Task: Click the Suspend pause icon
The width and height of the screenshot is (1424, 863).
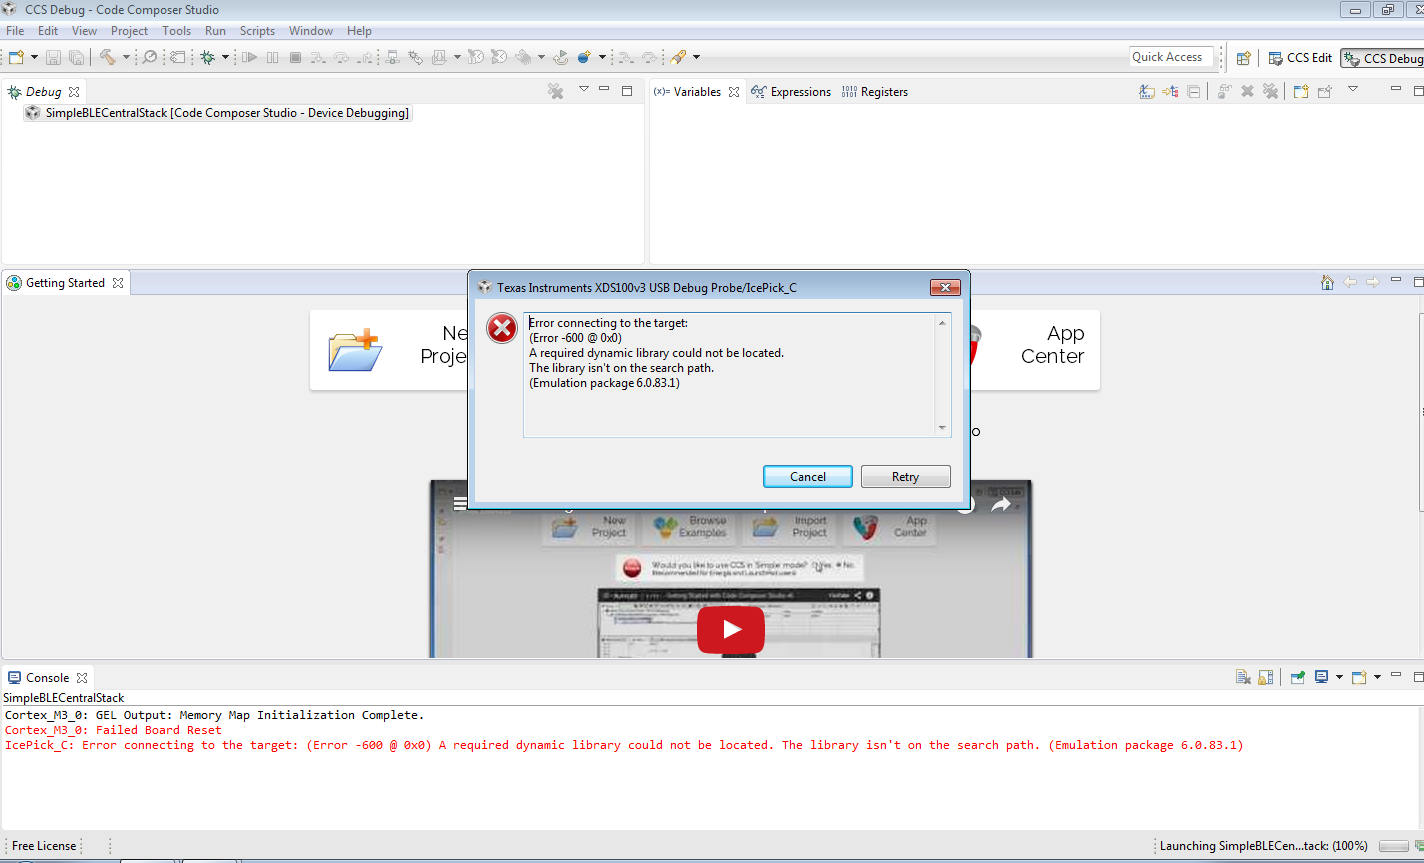Action: pyautogui.click(x=272, y=57)
